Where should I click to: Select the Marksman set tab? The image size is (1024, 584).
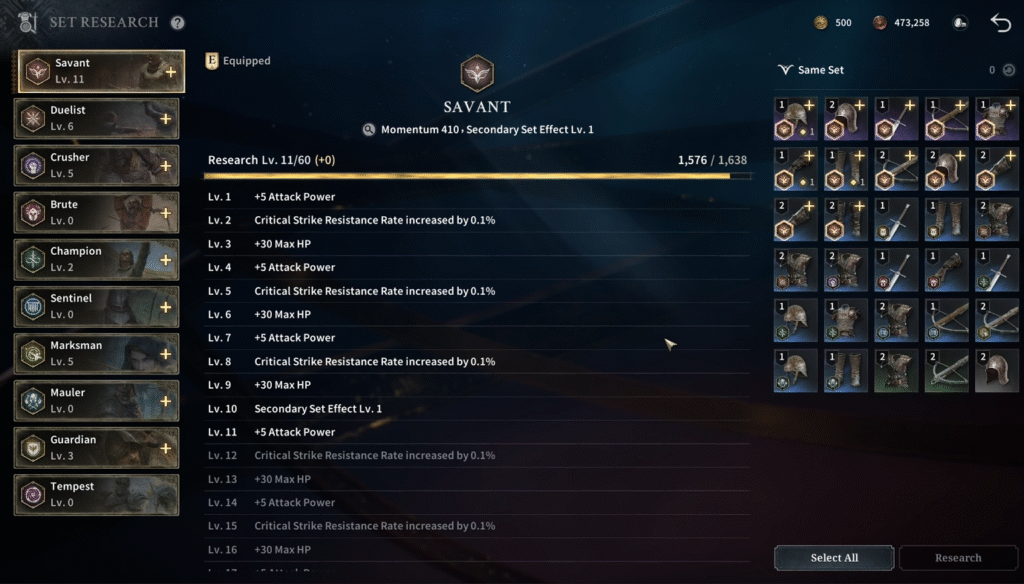[x=97, y=353]
